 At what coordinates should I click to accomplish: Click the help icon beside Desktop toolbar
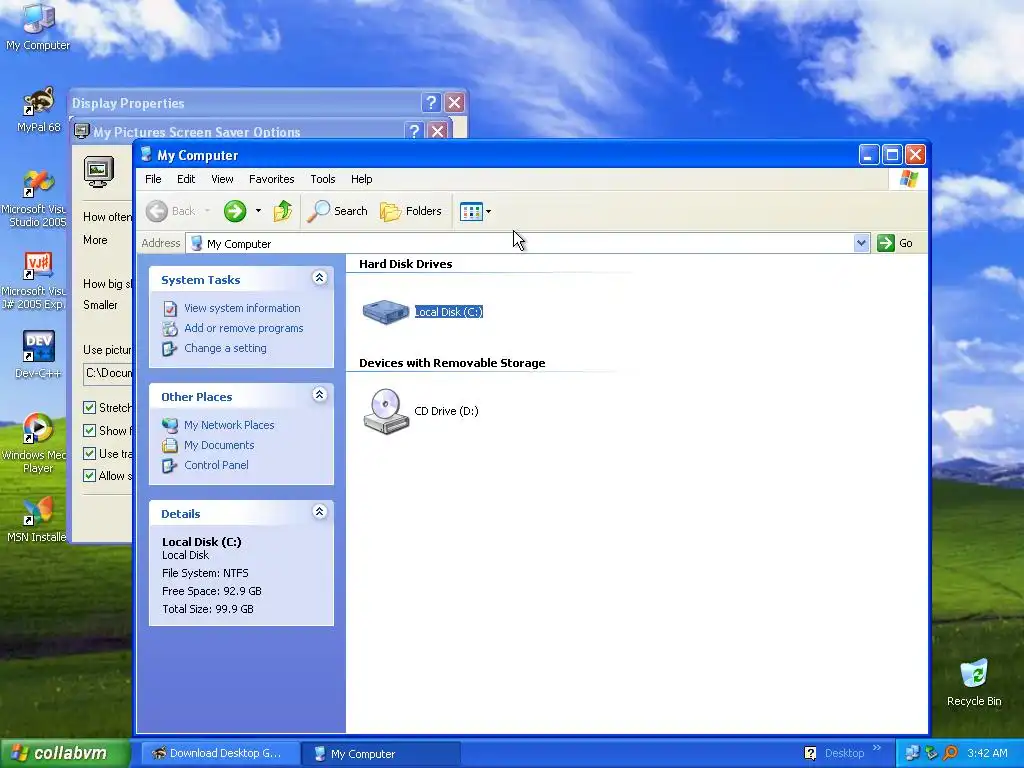810,753
